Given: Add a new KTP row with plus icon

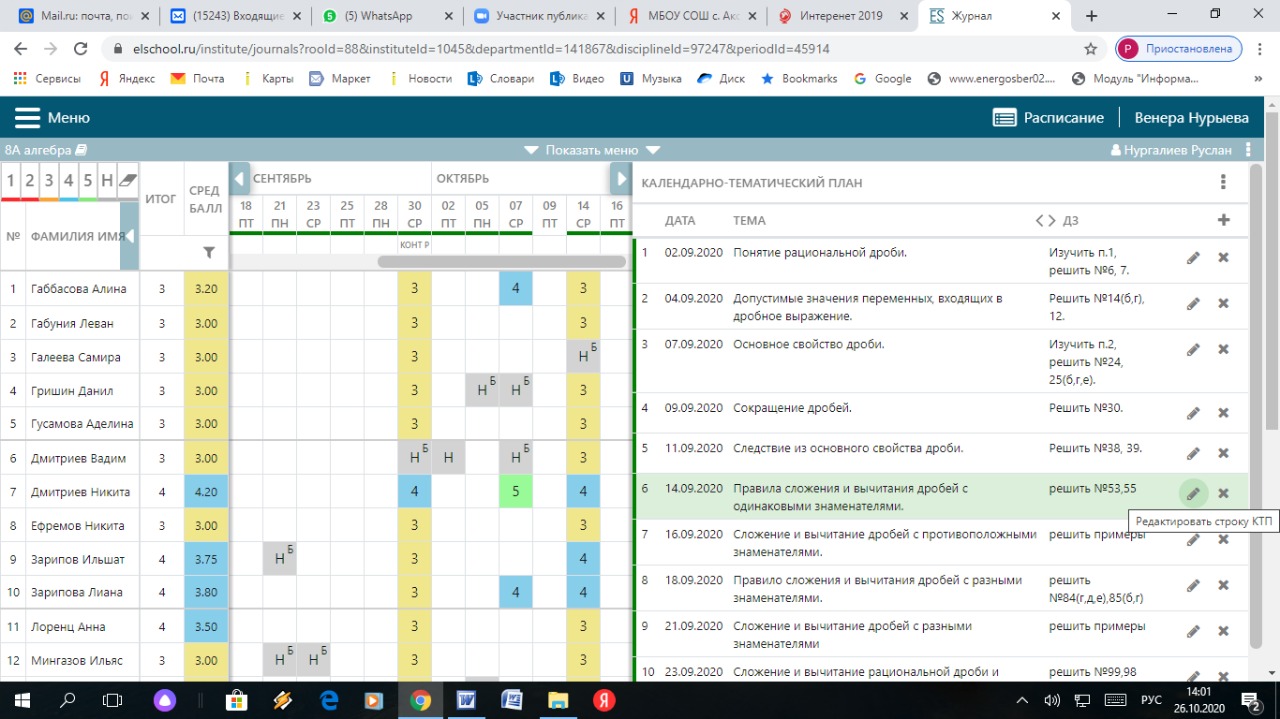Looking at the screenshot, I should tap(1223, 220).
